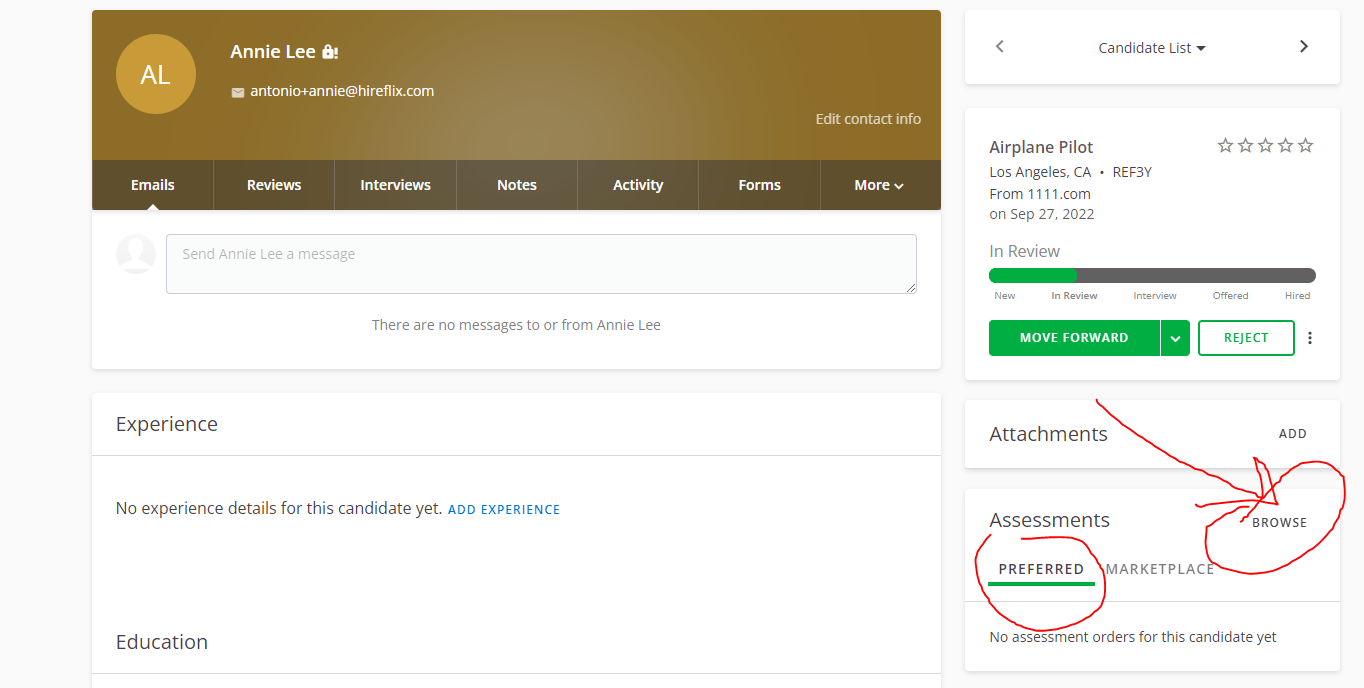
Task: Click the 'From 1111.com' source text
Action: tap(1040, 194)
